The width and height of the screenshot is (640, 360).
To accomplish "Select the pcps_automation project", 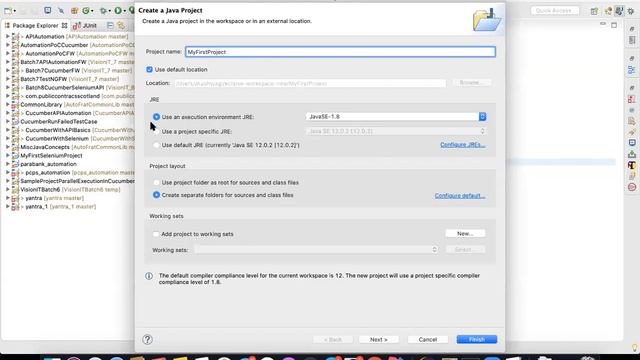I will click(47, 173).
